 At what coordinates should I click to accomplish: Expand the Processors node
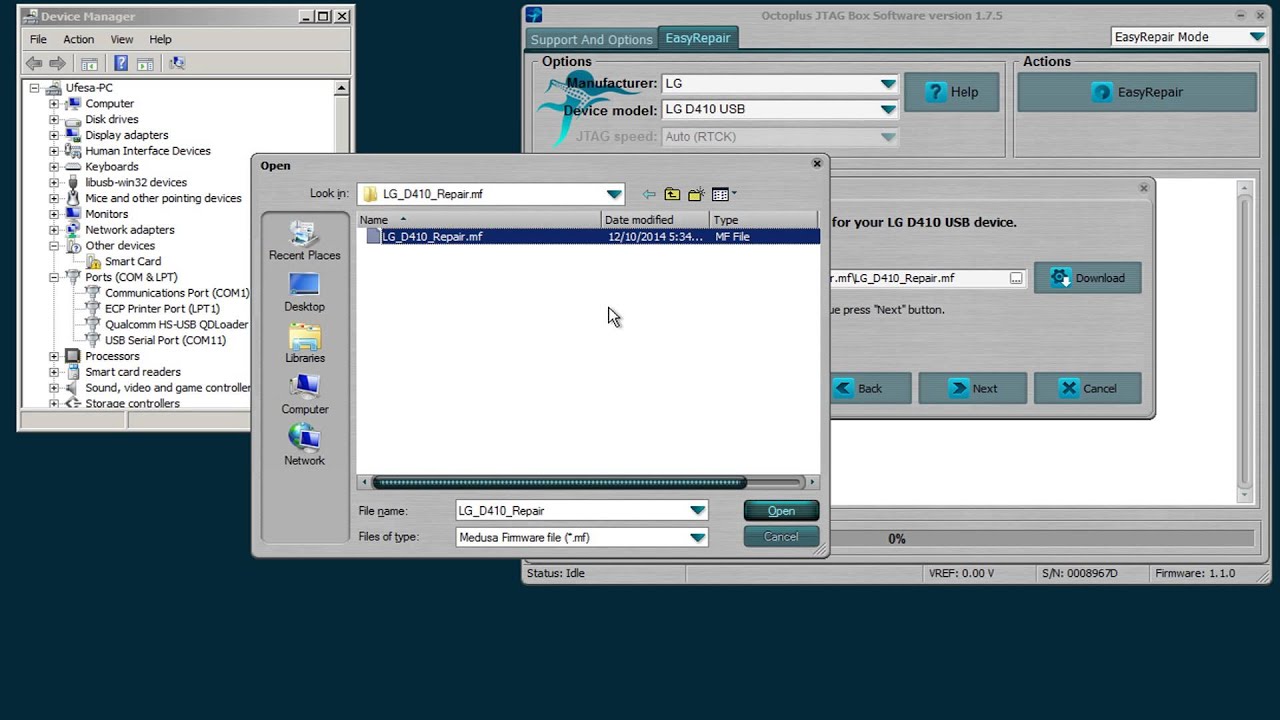coord(54,356)
